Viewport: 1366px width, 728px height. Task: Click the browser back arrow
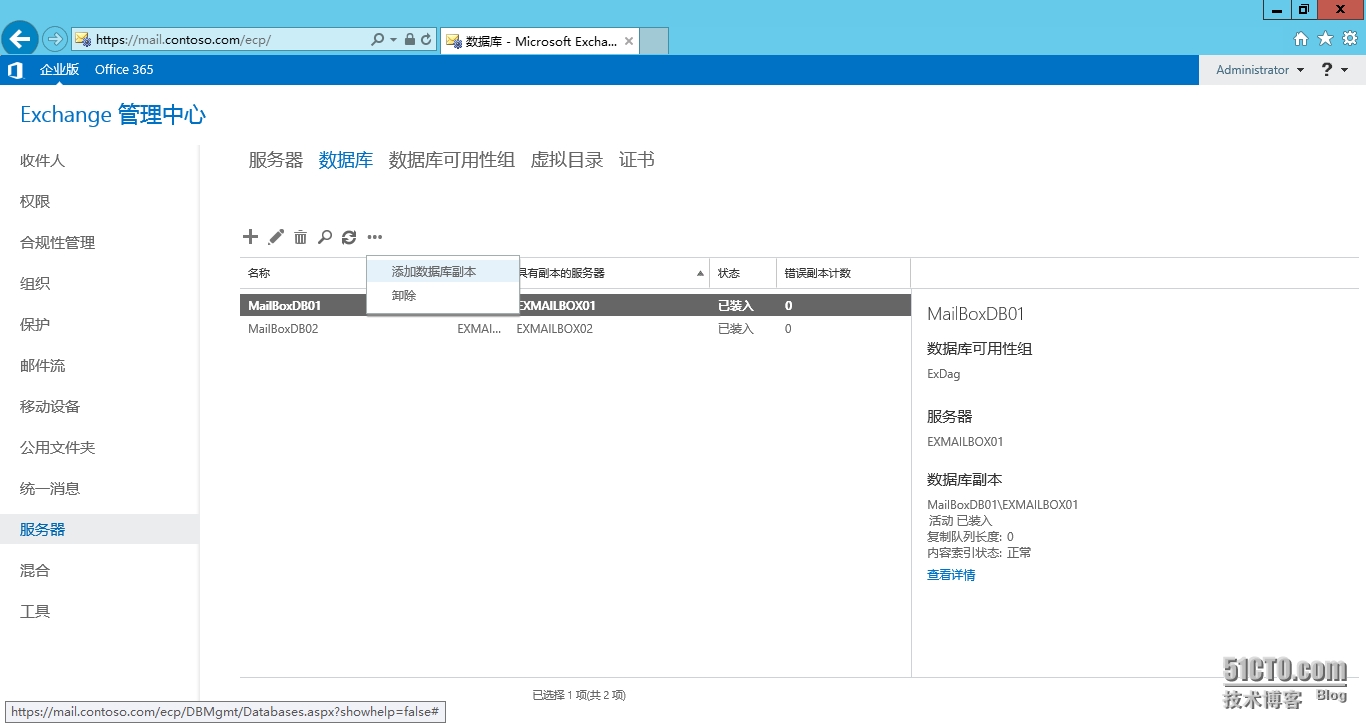point(19,38)
